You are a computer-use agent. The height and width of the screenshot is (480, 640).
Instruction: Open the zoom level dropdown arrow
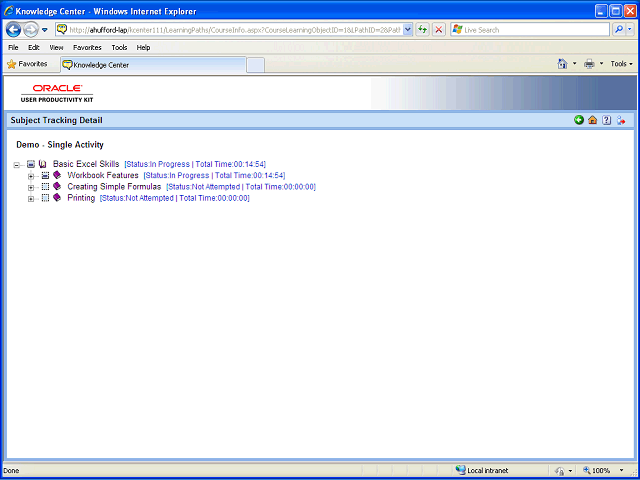coord(622,471)
